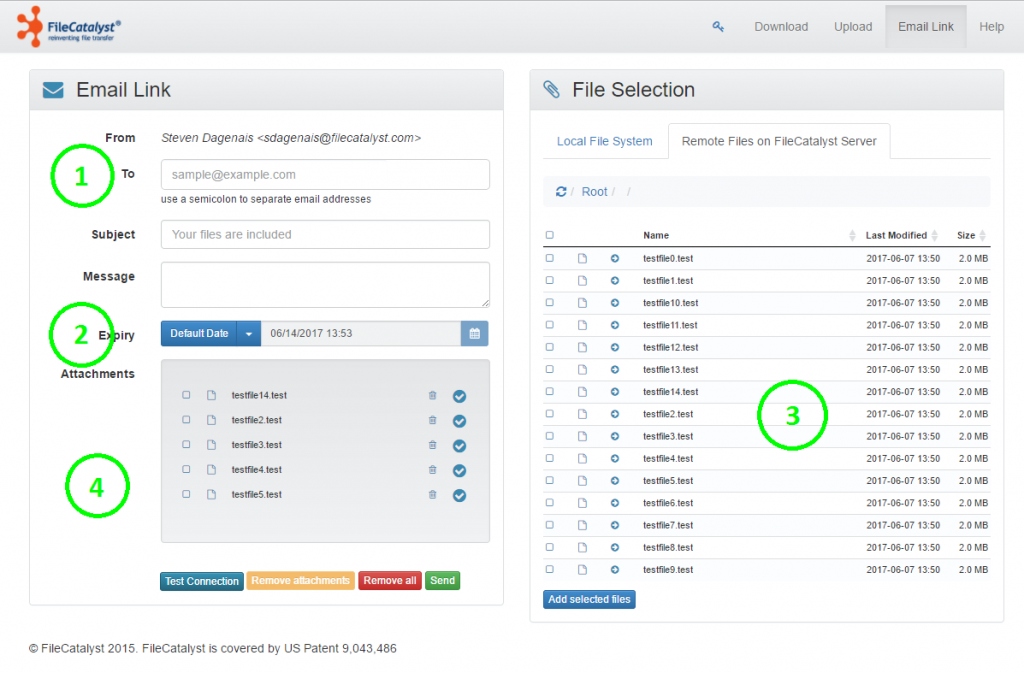Check the box for testfile10.test in file list
The height and width of the screenshot is (673, 1024).
(549, 303)
